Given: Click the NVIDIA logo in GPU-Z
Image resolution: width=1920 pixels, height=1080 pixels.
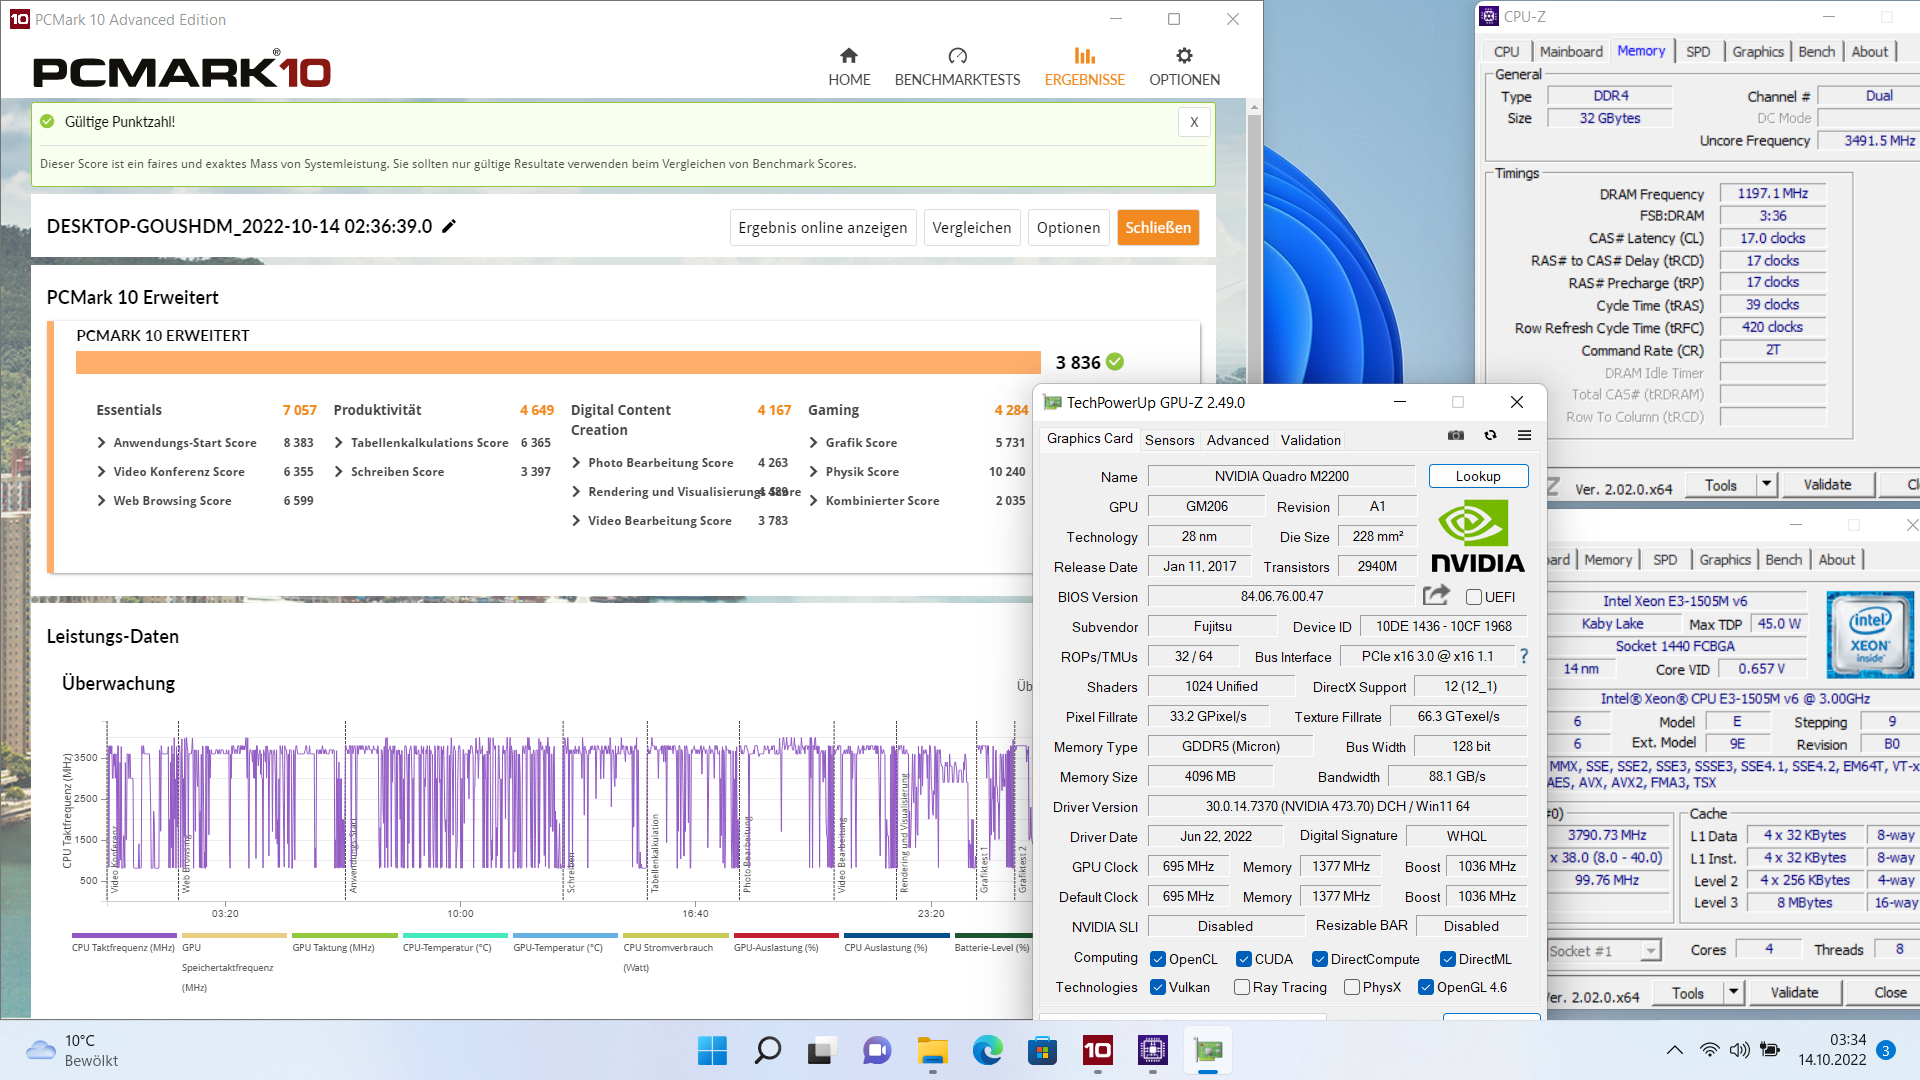Looking at the screenshot, I should pyautogui.click(x=1478, y=536).
